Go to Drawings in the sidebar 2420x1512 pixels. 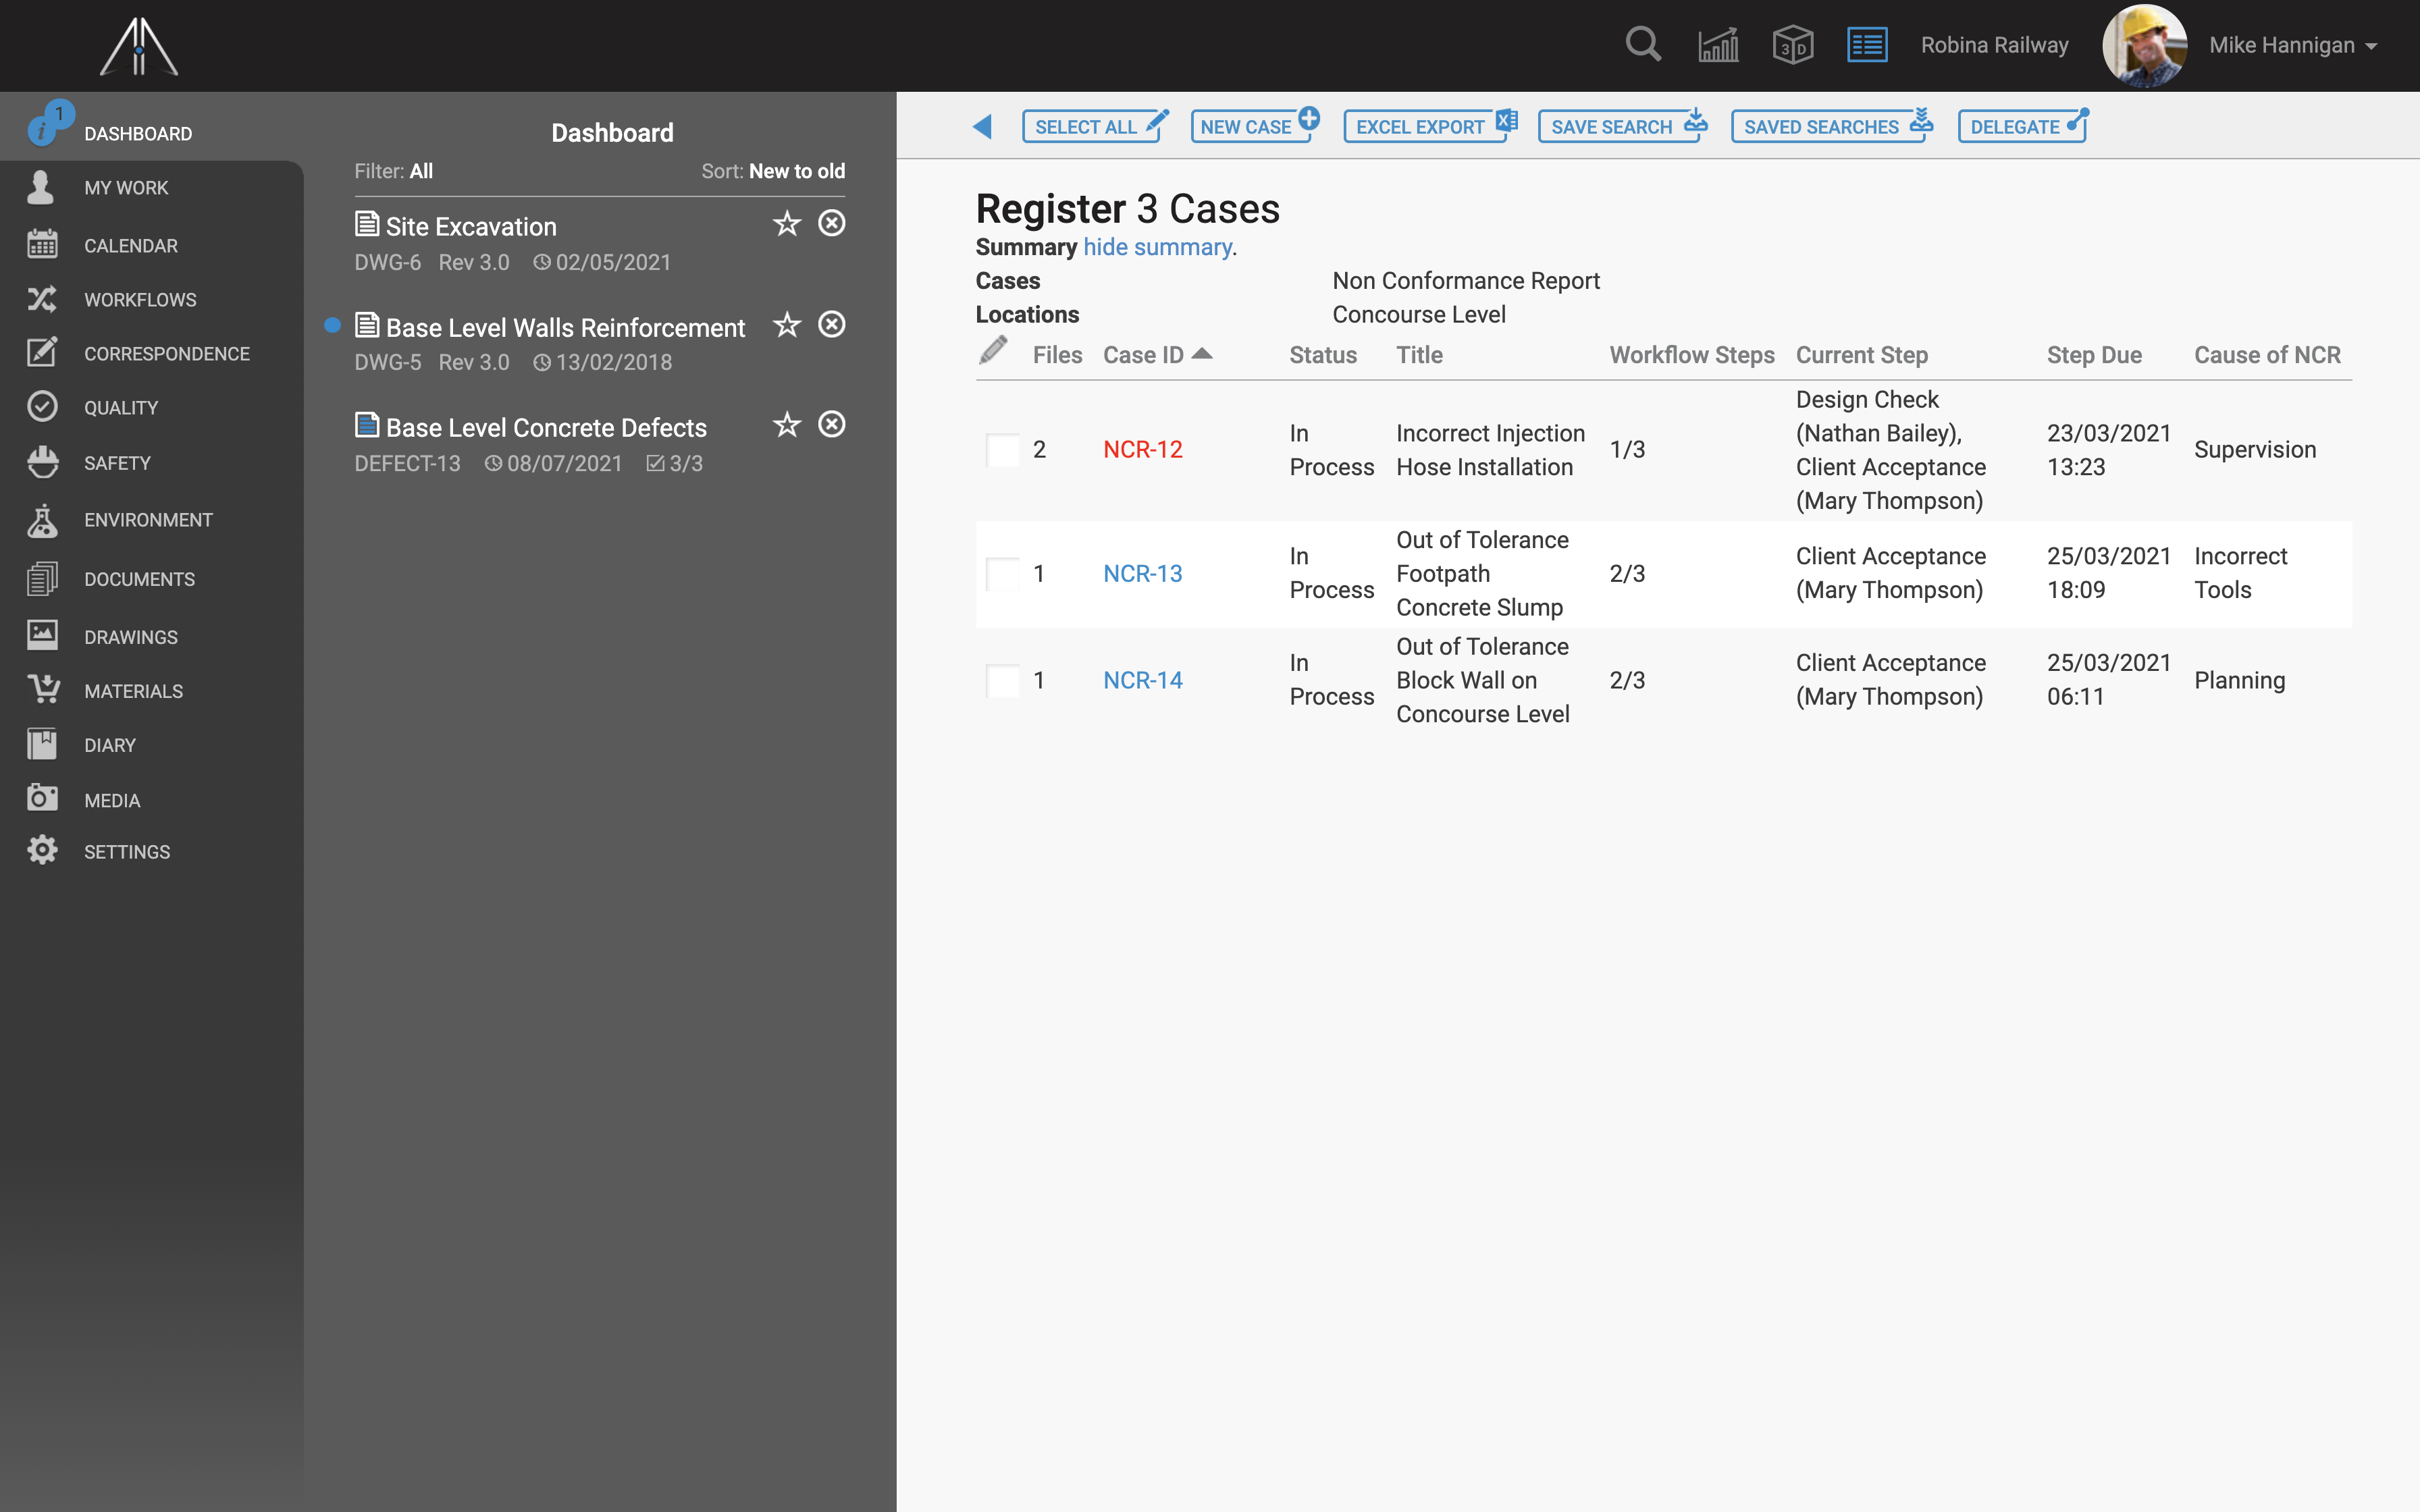click(130, 637)
